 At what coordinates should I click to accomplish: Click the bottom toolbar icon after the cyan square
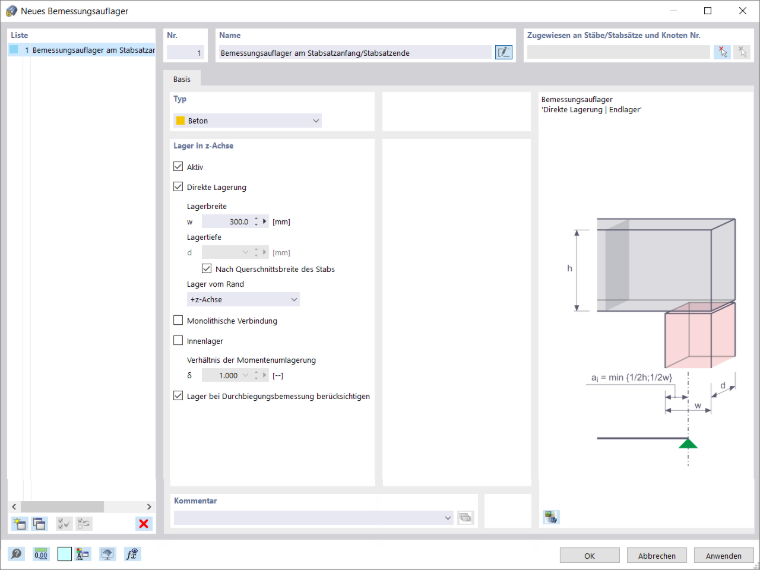[x=83, y=554]
